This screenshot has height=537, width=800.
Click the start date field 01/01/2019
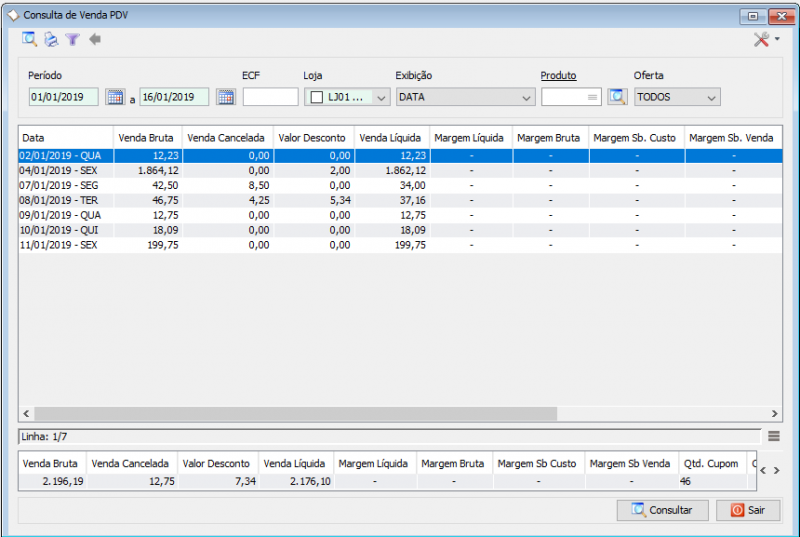[x=63, y=97]
